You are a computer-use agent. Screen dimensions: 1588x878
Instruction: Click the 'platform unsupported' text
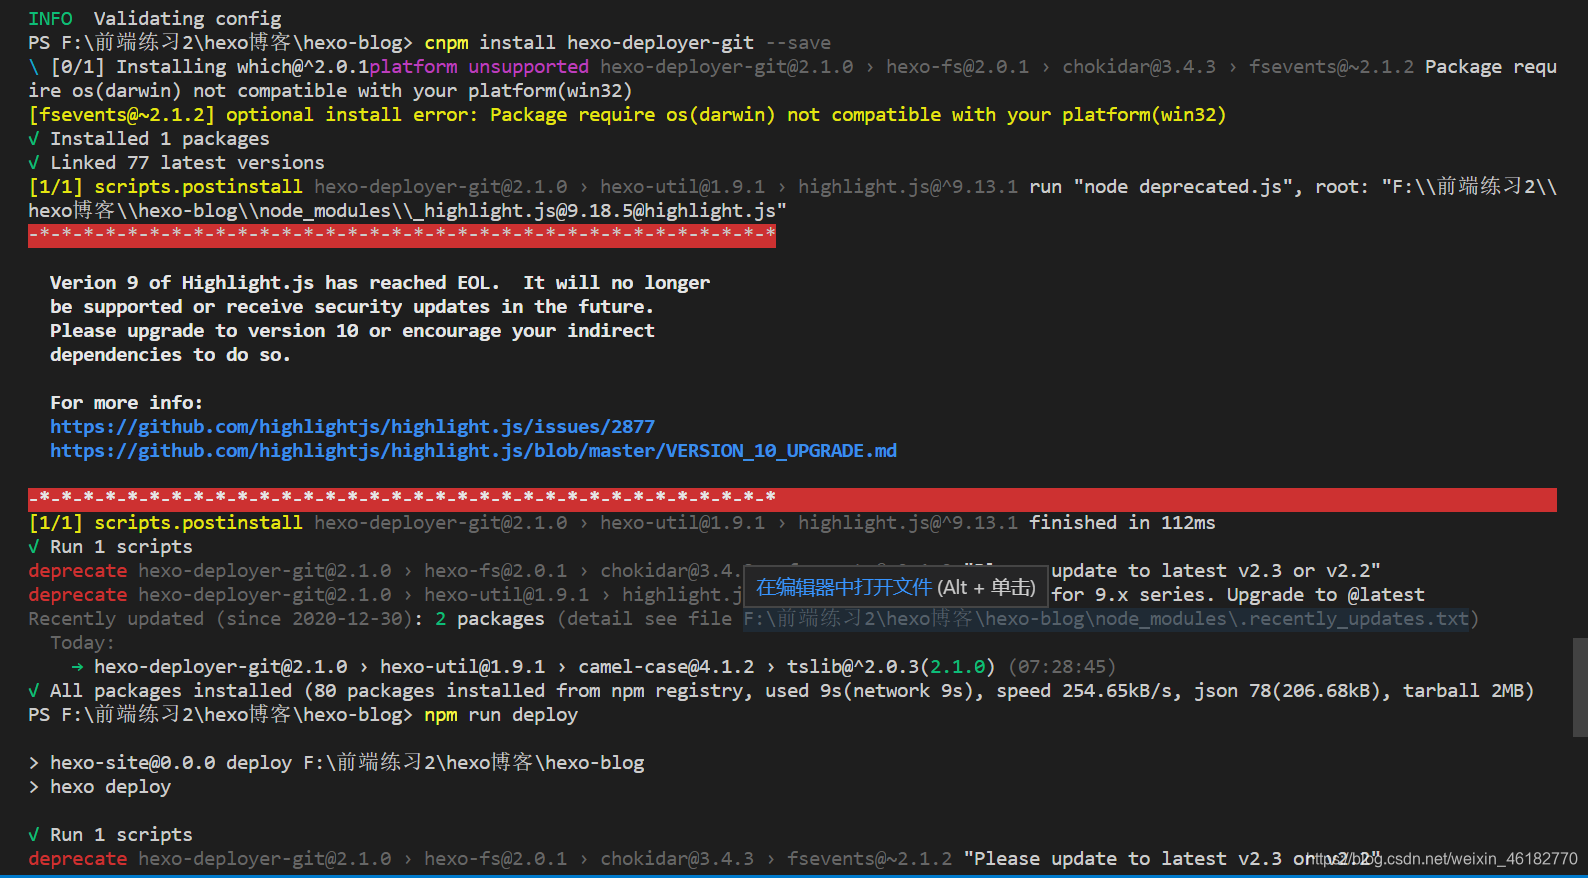pos(479,67)
